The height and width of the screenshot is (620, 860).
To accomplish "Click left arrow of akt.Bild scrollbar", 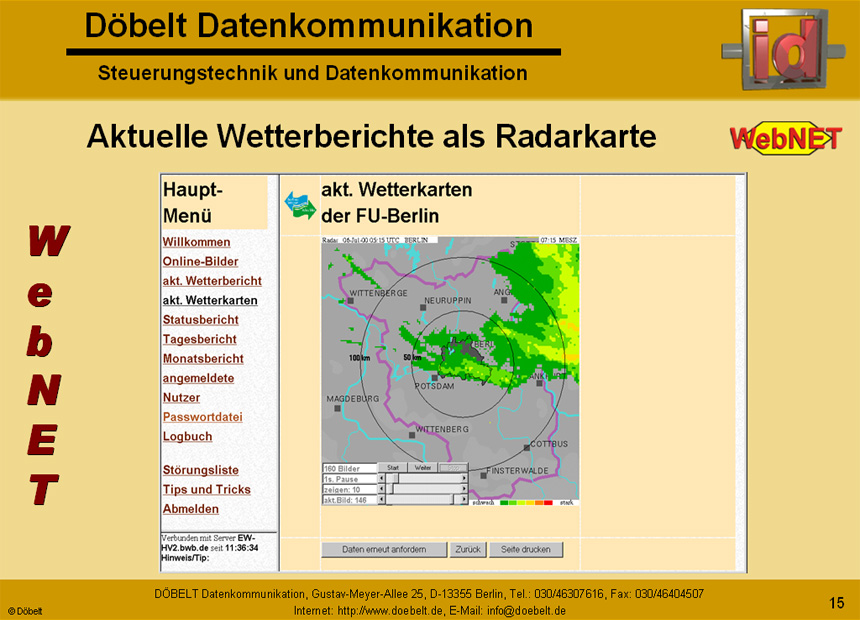I will tap(382, 499).
